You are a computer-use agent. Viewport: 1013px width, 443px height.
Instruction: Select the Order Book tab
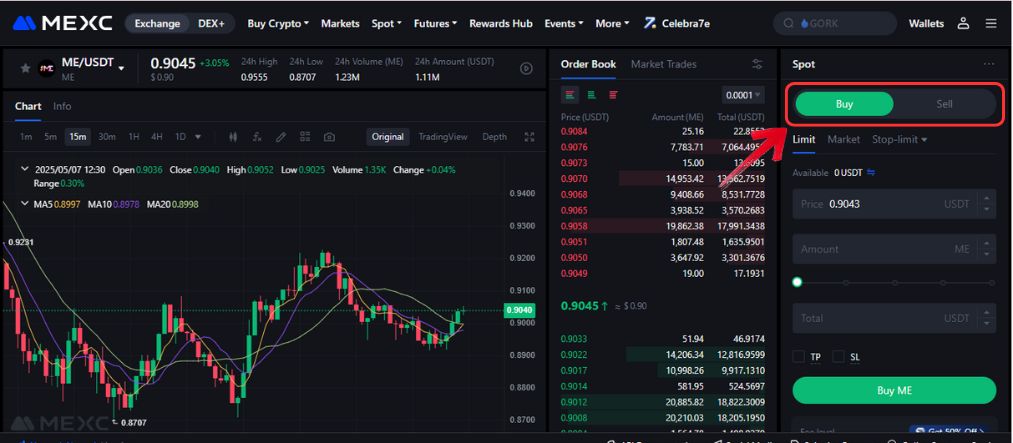click(x=588, y=64)
